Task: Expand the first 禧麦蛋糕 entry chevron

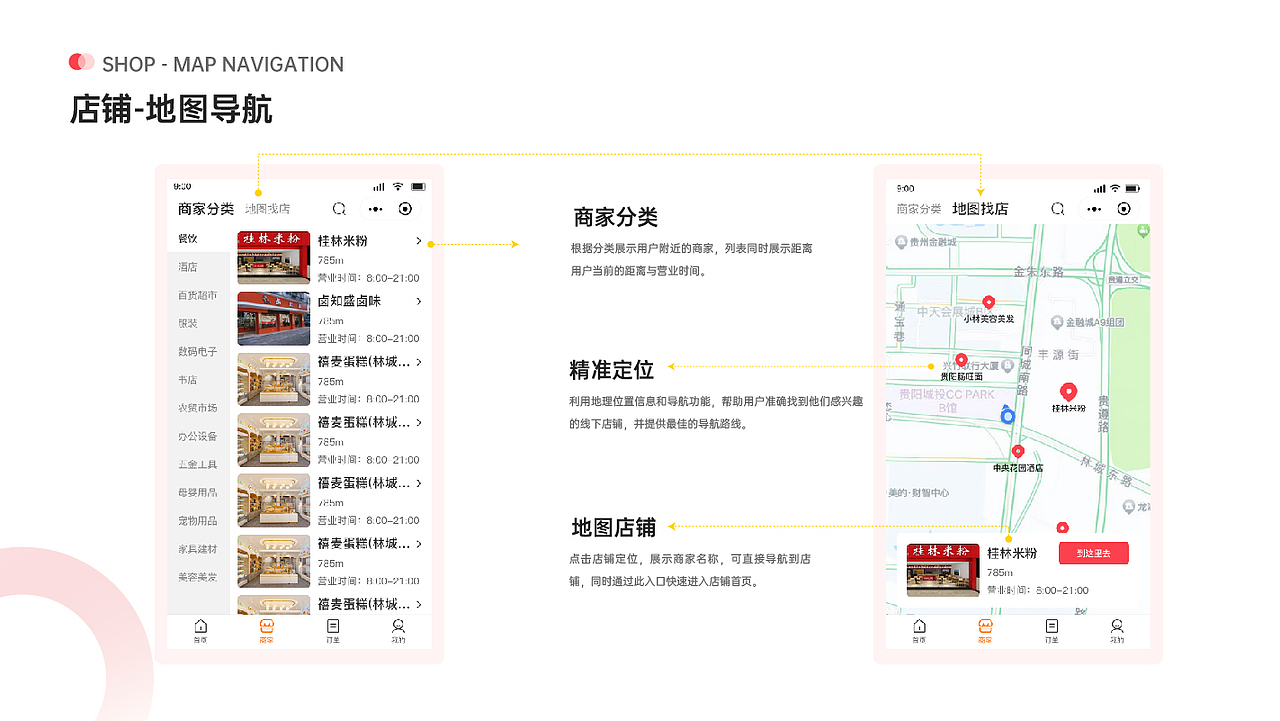Action: 420,363
